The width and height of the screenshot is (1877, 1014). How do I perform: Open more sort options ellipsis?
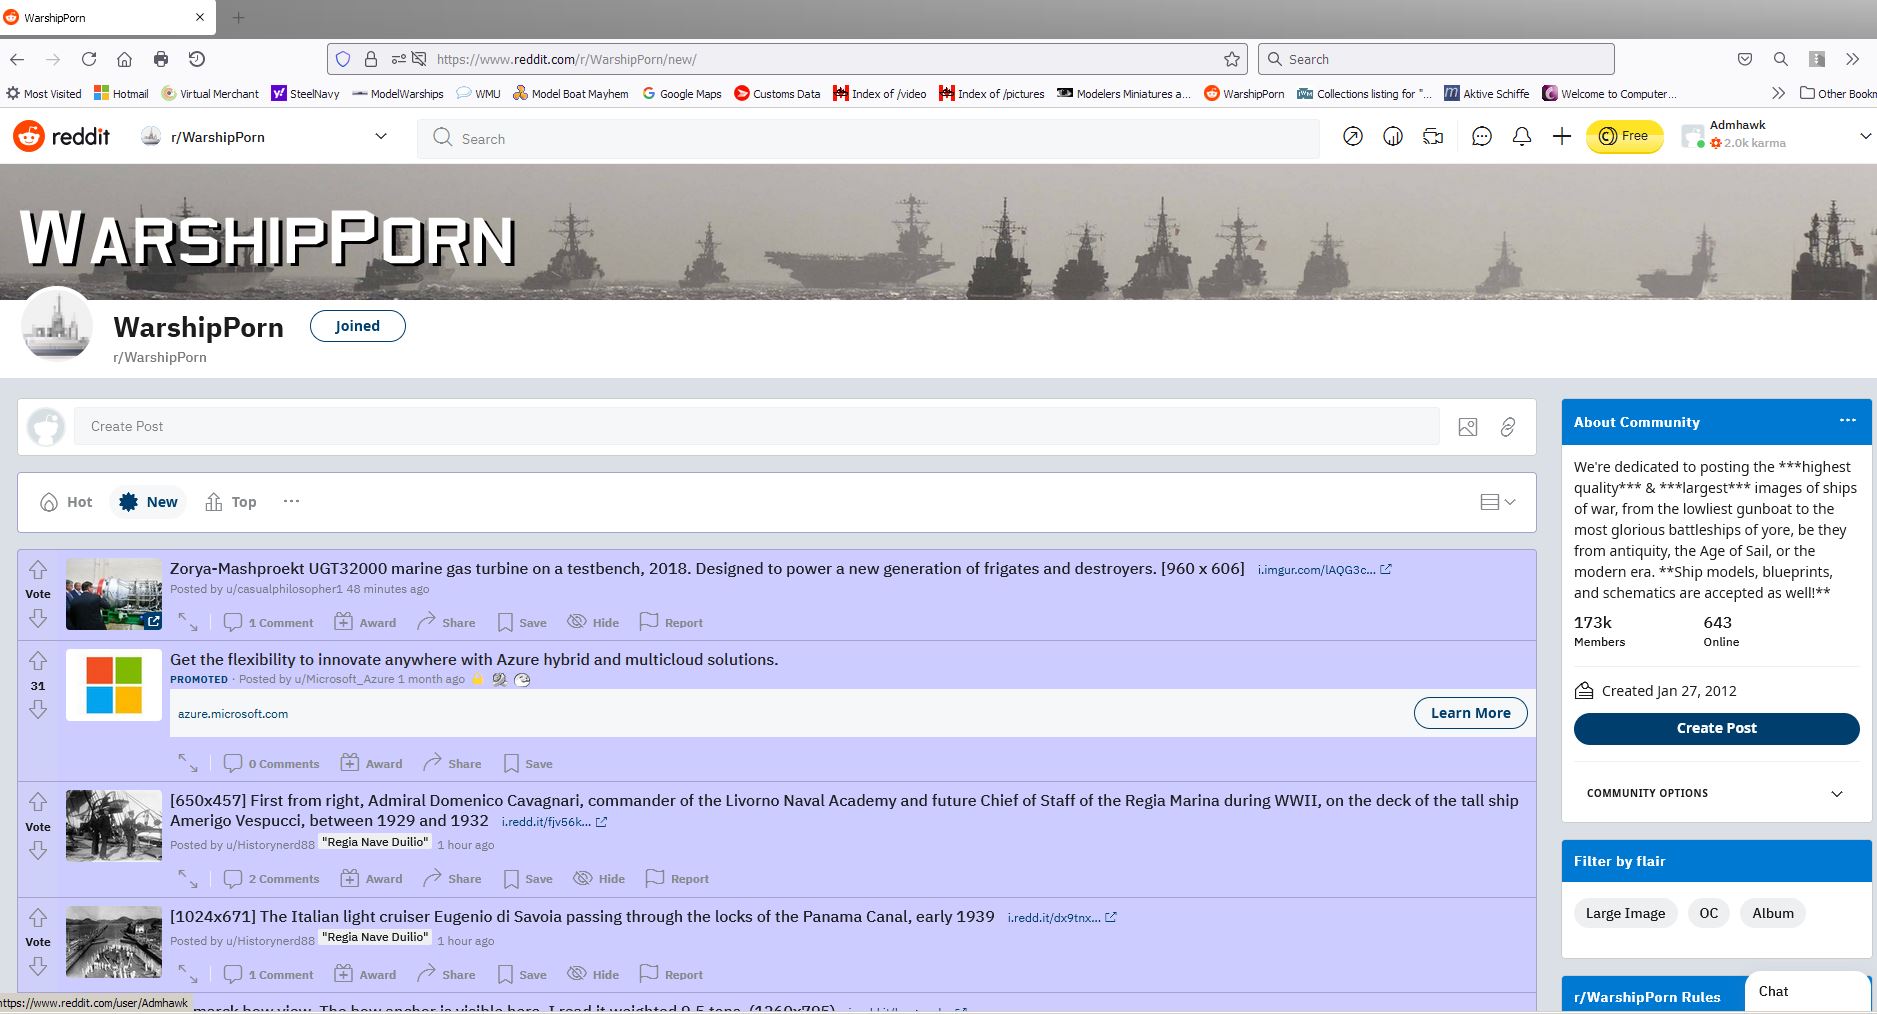point(291,502)
